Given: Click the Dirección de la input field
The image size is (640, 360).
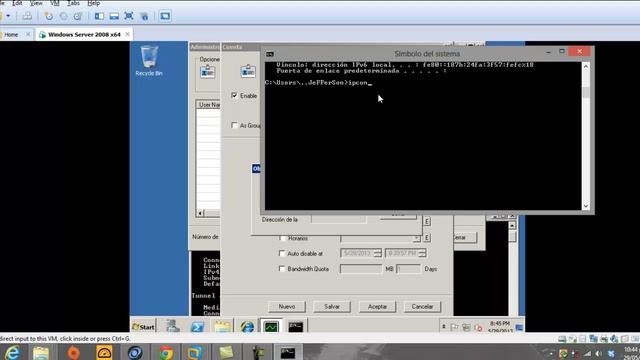Looking at the screenshot, I should tap(339, 220).
